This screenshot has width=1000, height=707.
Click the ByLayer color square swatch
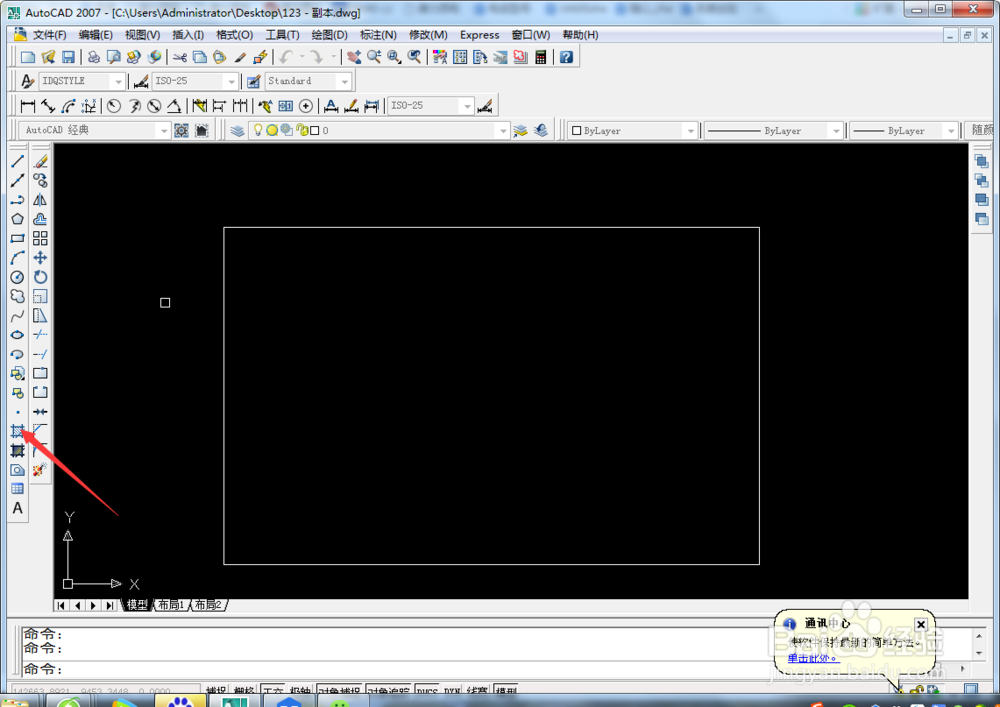point(577,131)
